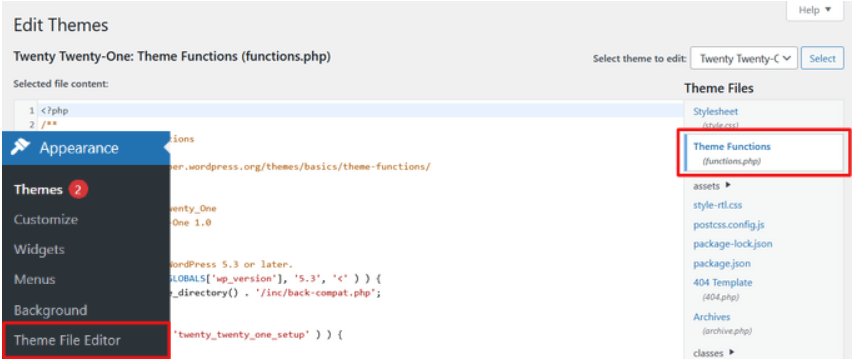Click in the code editor first line
This screenshot has width=855, height=363.
click(360, 111)
